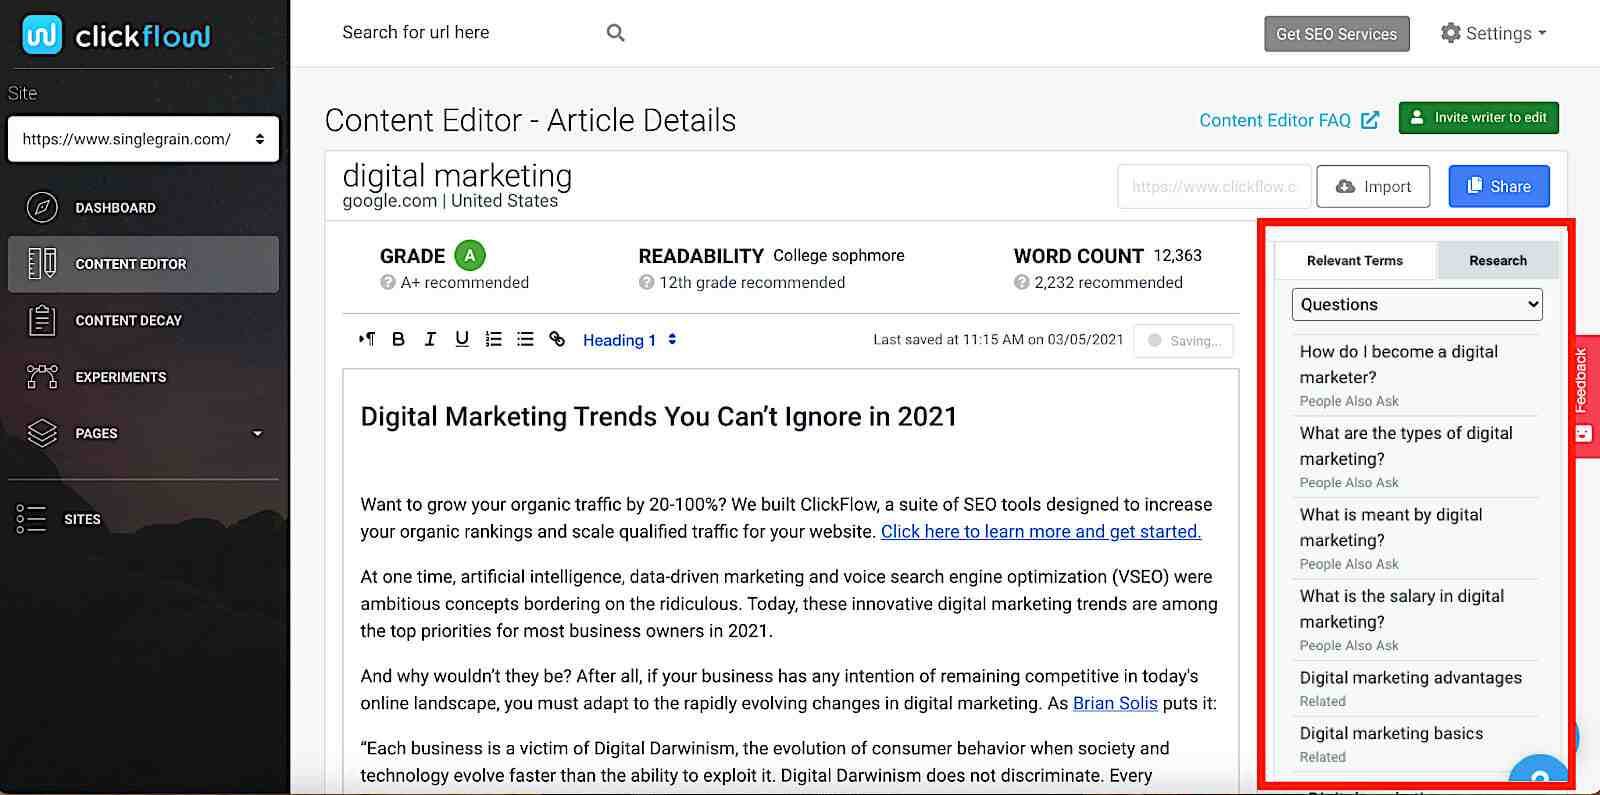
Task: Click the search magnifier icon
Action: point(615,33)
